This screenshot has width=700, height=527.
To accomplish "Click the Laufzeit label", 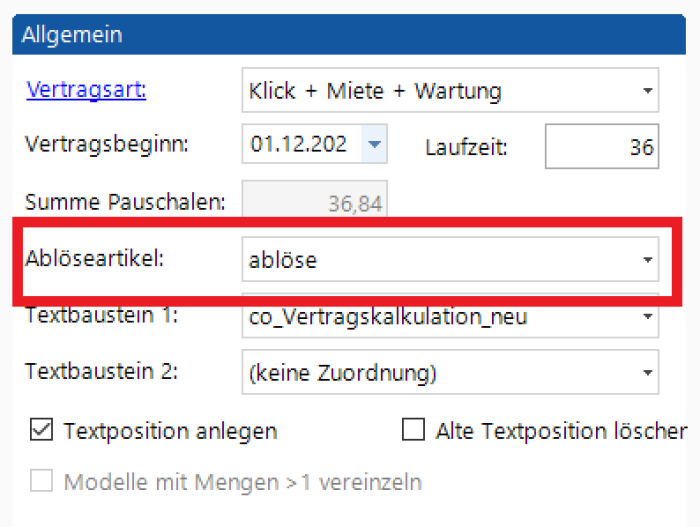I will (467, 147).
